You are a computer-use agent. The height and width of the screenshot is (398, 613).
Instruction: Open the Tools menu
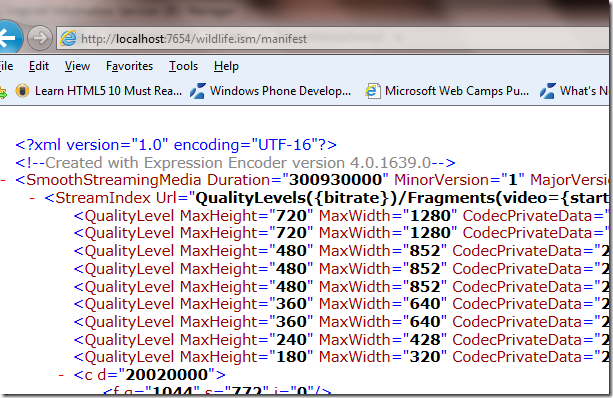pyautogui.click(x=183, y=66)
